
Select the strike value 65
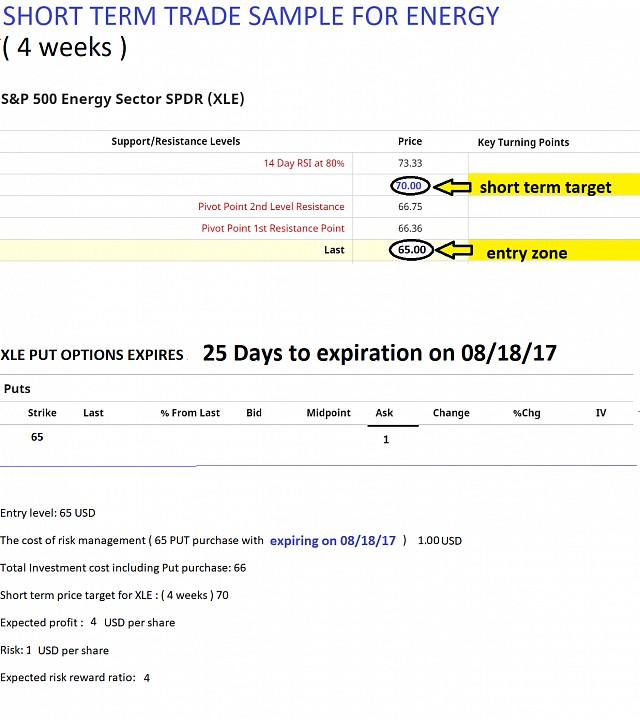tap(37, 437)
